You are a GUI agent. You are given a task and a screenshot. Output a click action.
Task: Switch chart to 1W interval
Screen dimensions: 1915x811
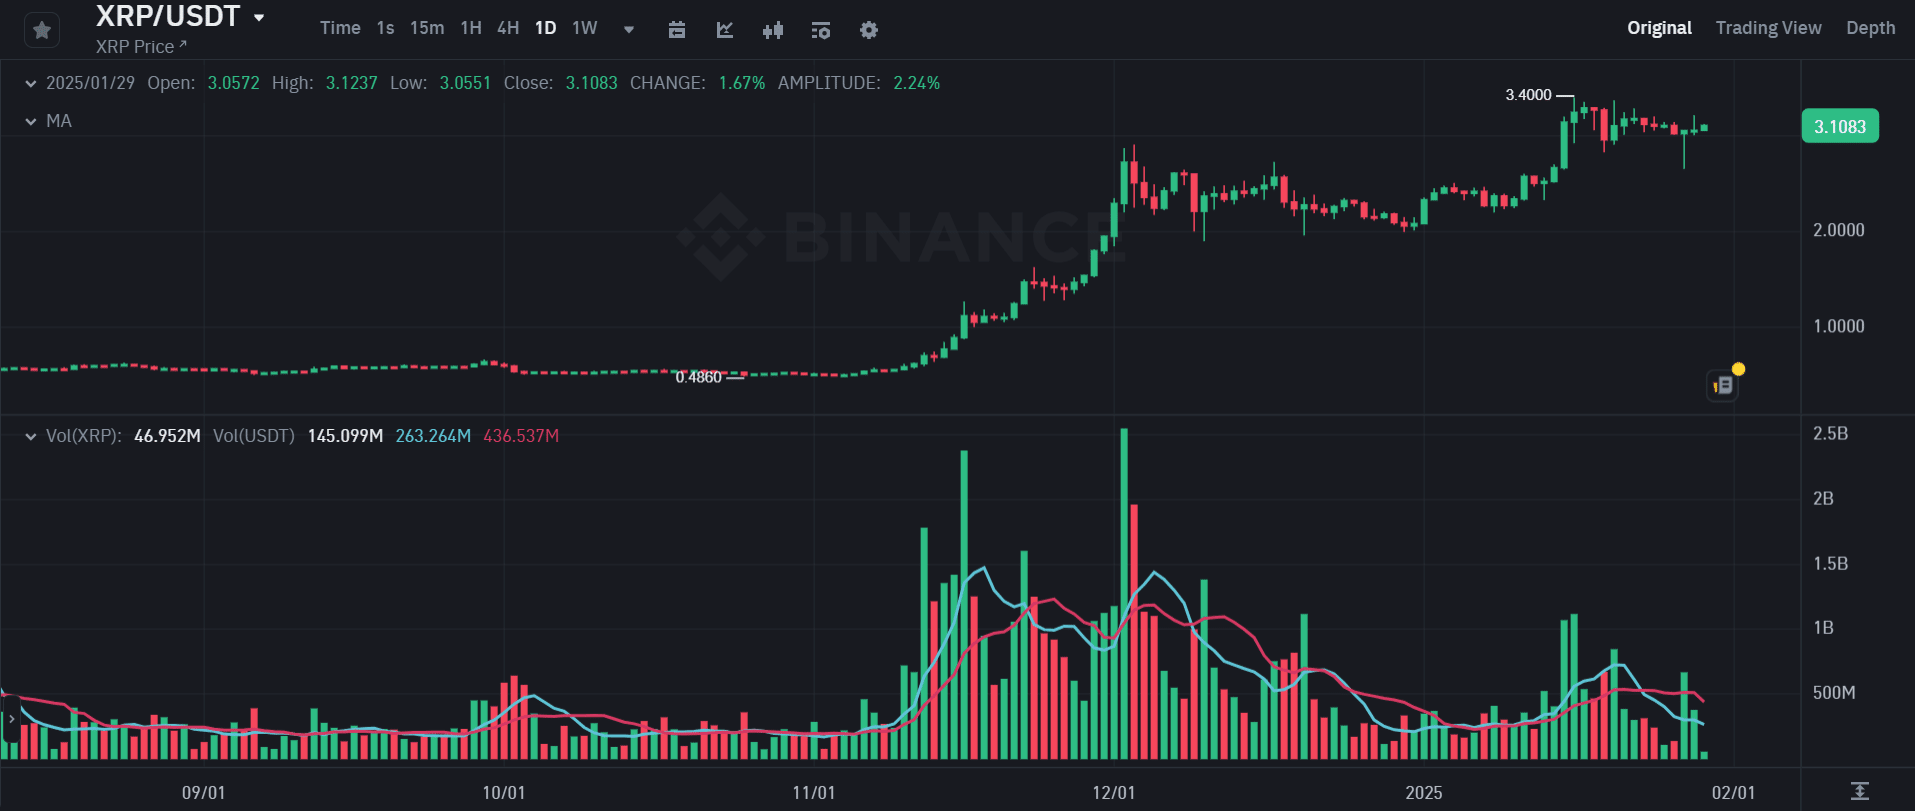[584, 28]
